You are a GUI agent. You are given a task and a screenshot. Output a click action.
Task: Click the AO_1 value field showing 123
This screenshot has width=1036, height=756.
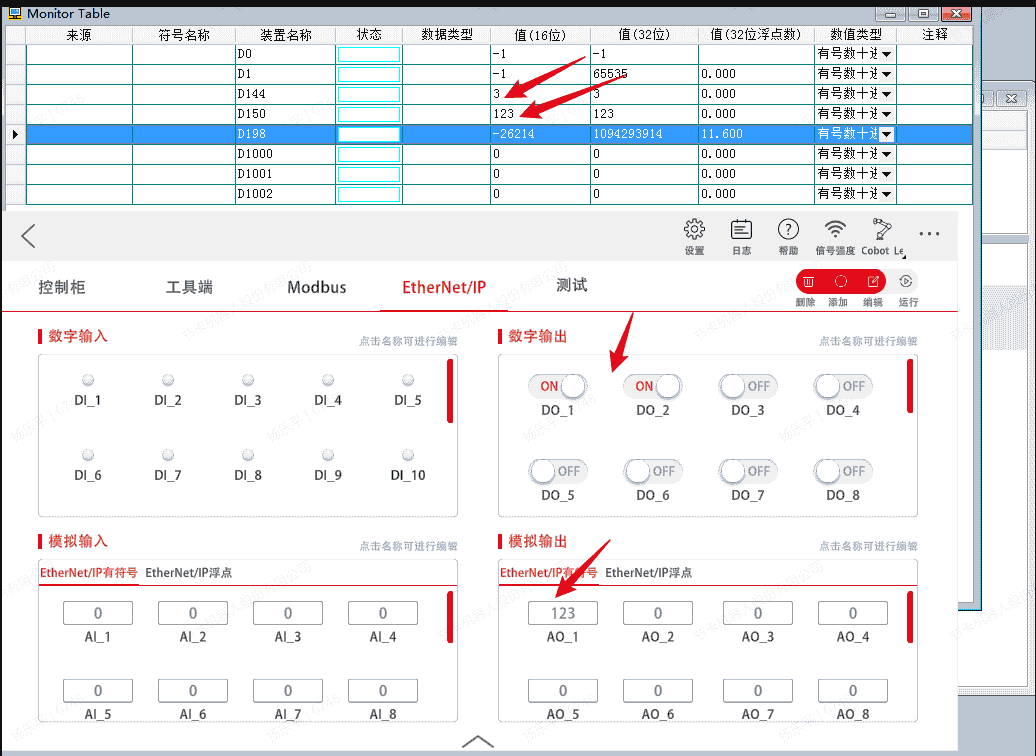pos(563,613)
